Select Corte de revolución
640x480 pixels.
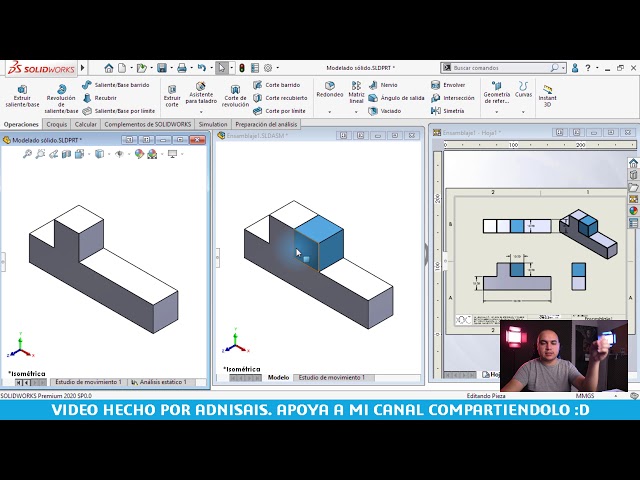pyautogui.click(x=235, y=96)
